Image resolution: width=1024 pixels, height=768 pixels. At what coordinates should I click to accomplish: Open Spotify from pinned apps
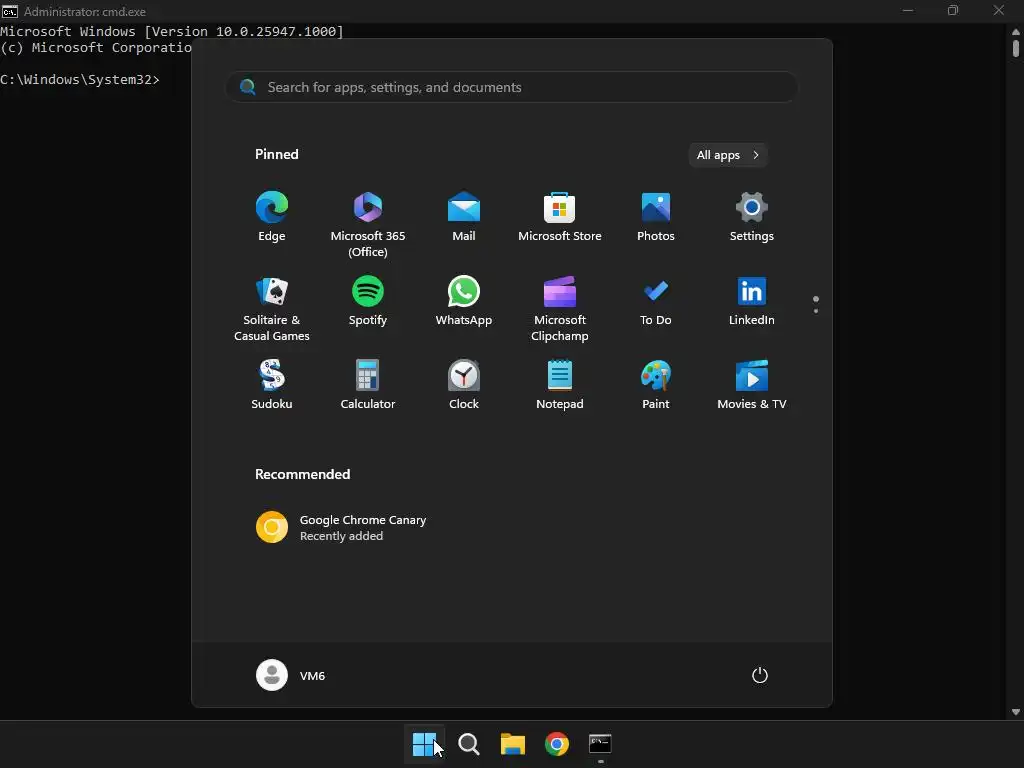coord(368,302)
